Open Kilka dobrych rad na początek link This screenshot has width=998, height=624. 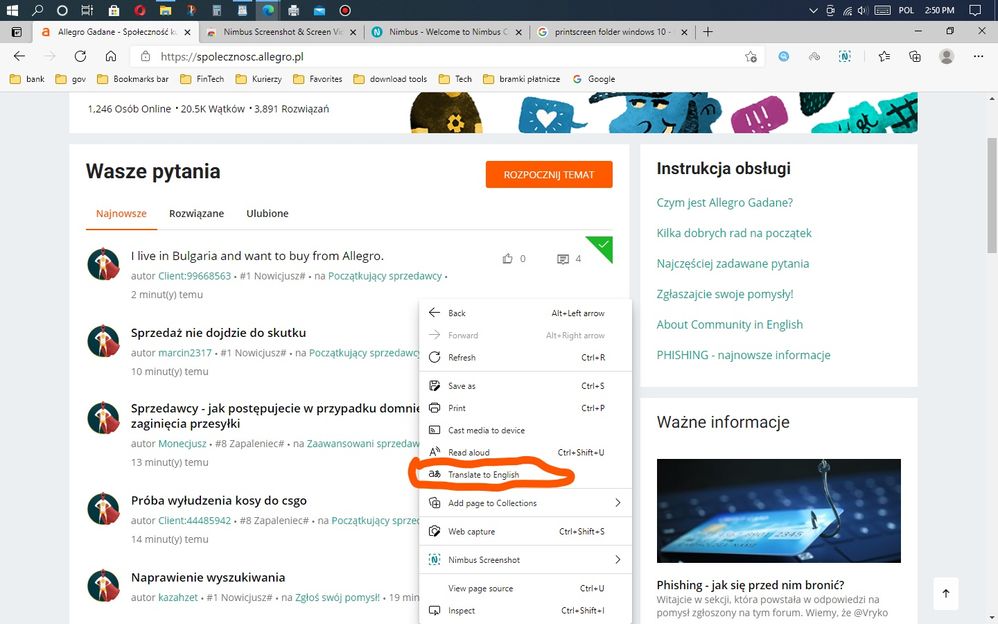(x=734, y=233)
